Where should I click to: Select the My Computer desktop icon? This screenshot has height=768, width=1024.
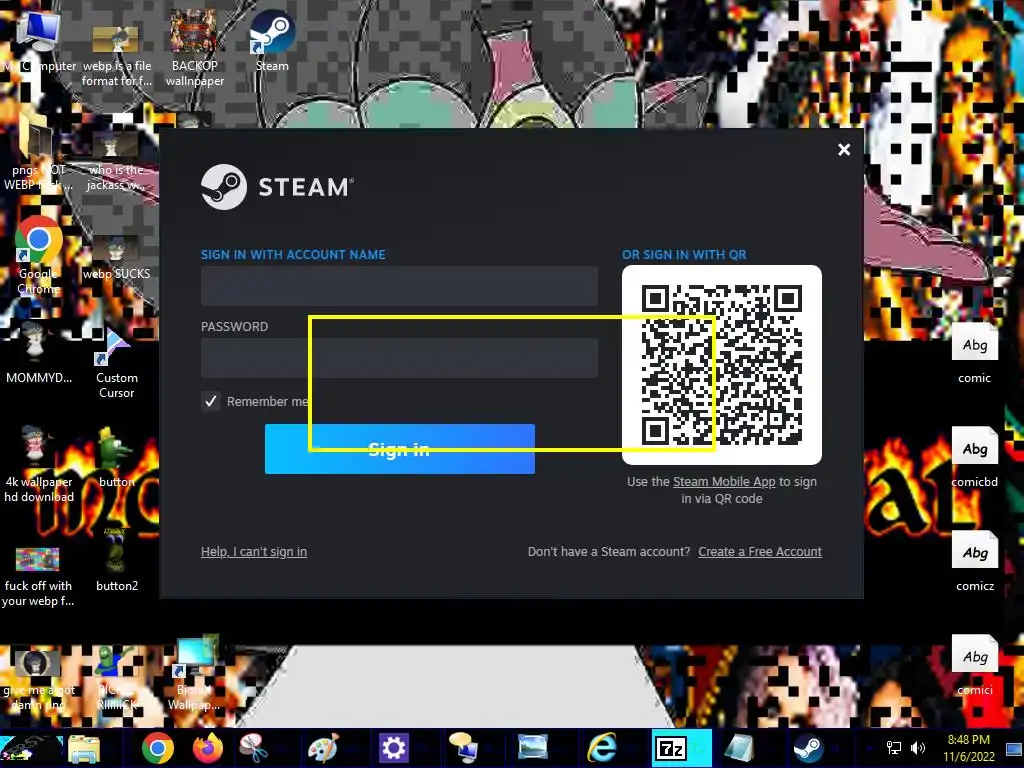(x=39, y=40)
